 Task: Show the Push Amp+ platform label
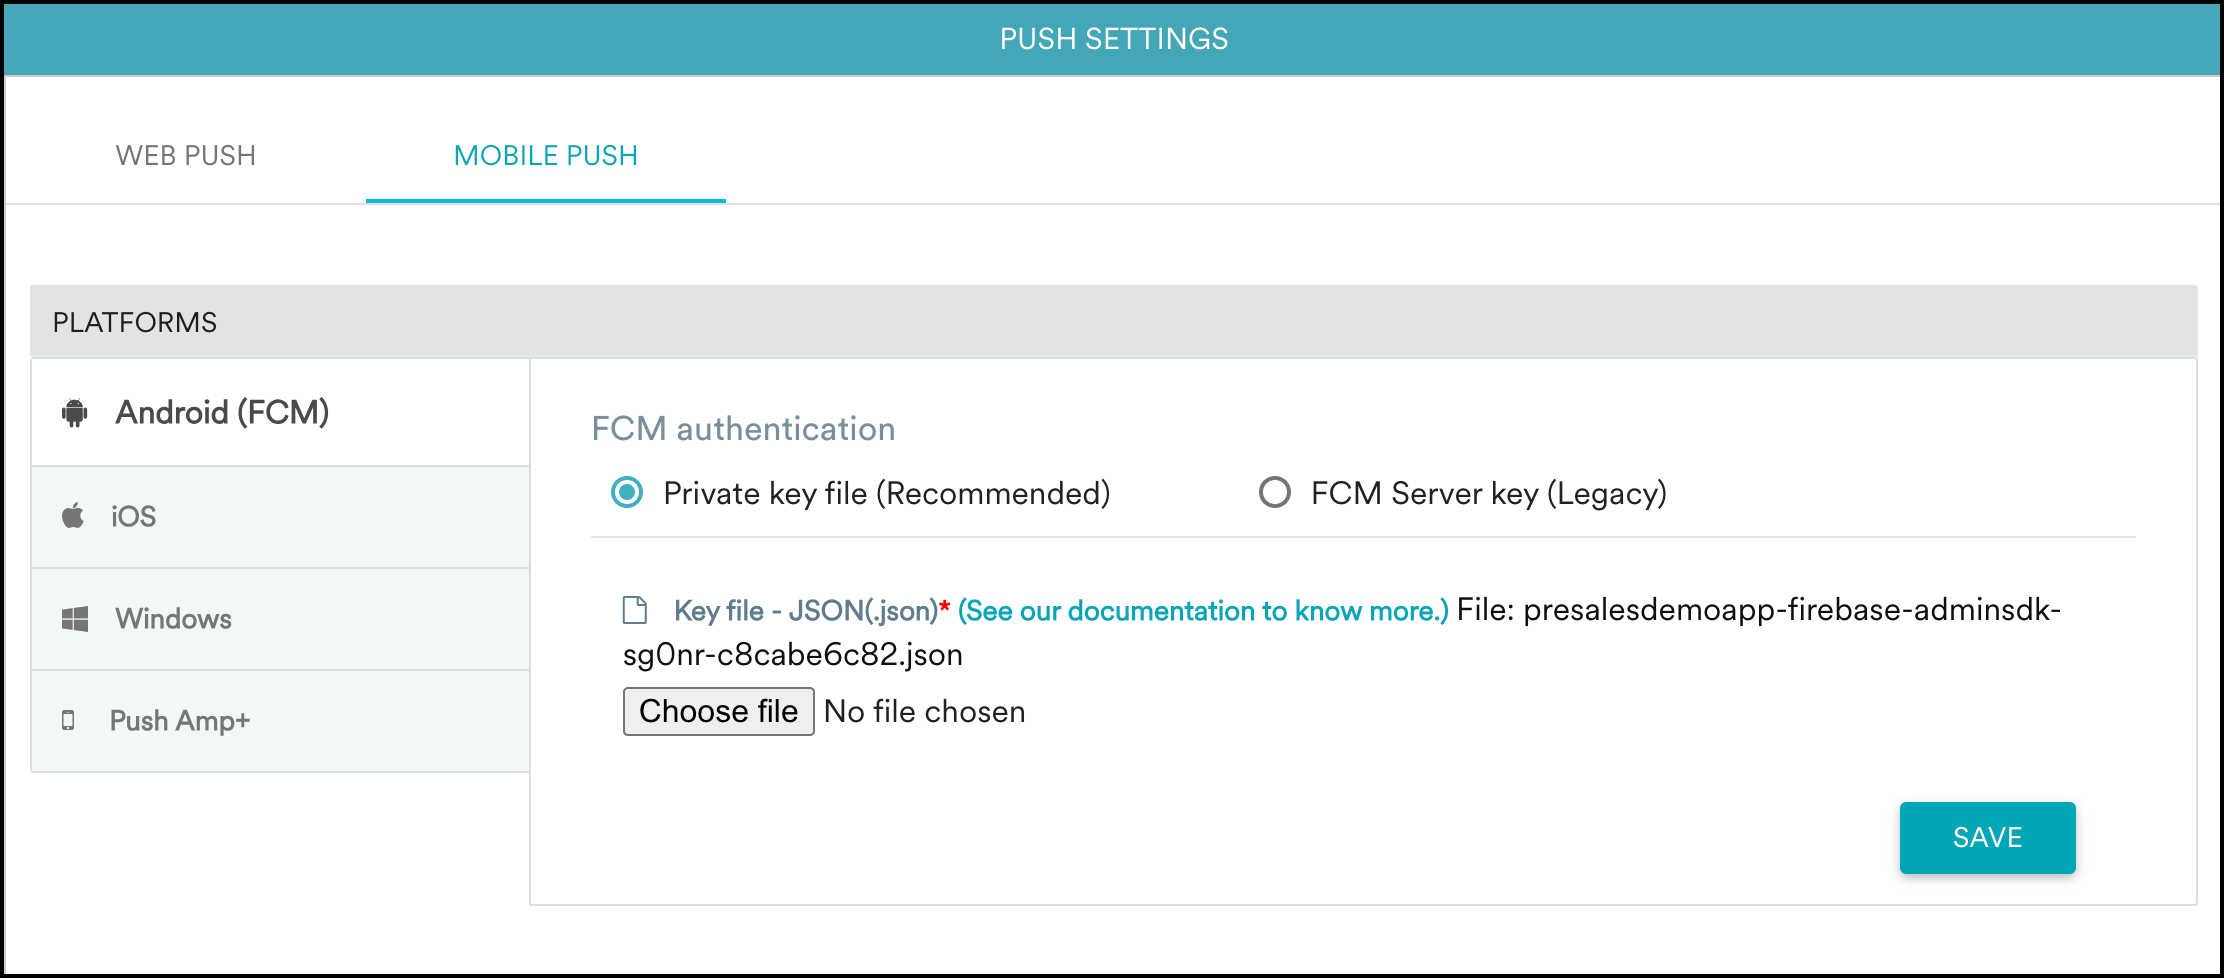tap(180, 720)
